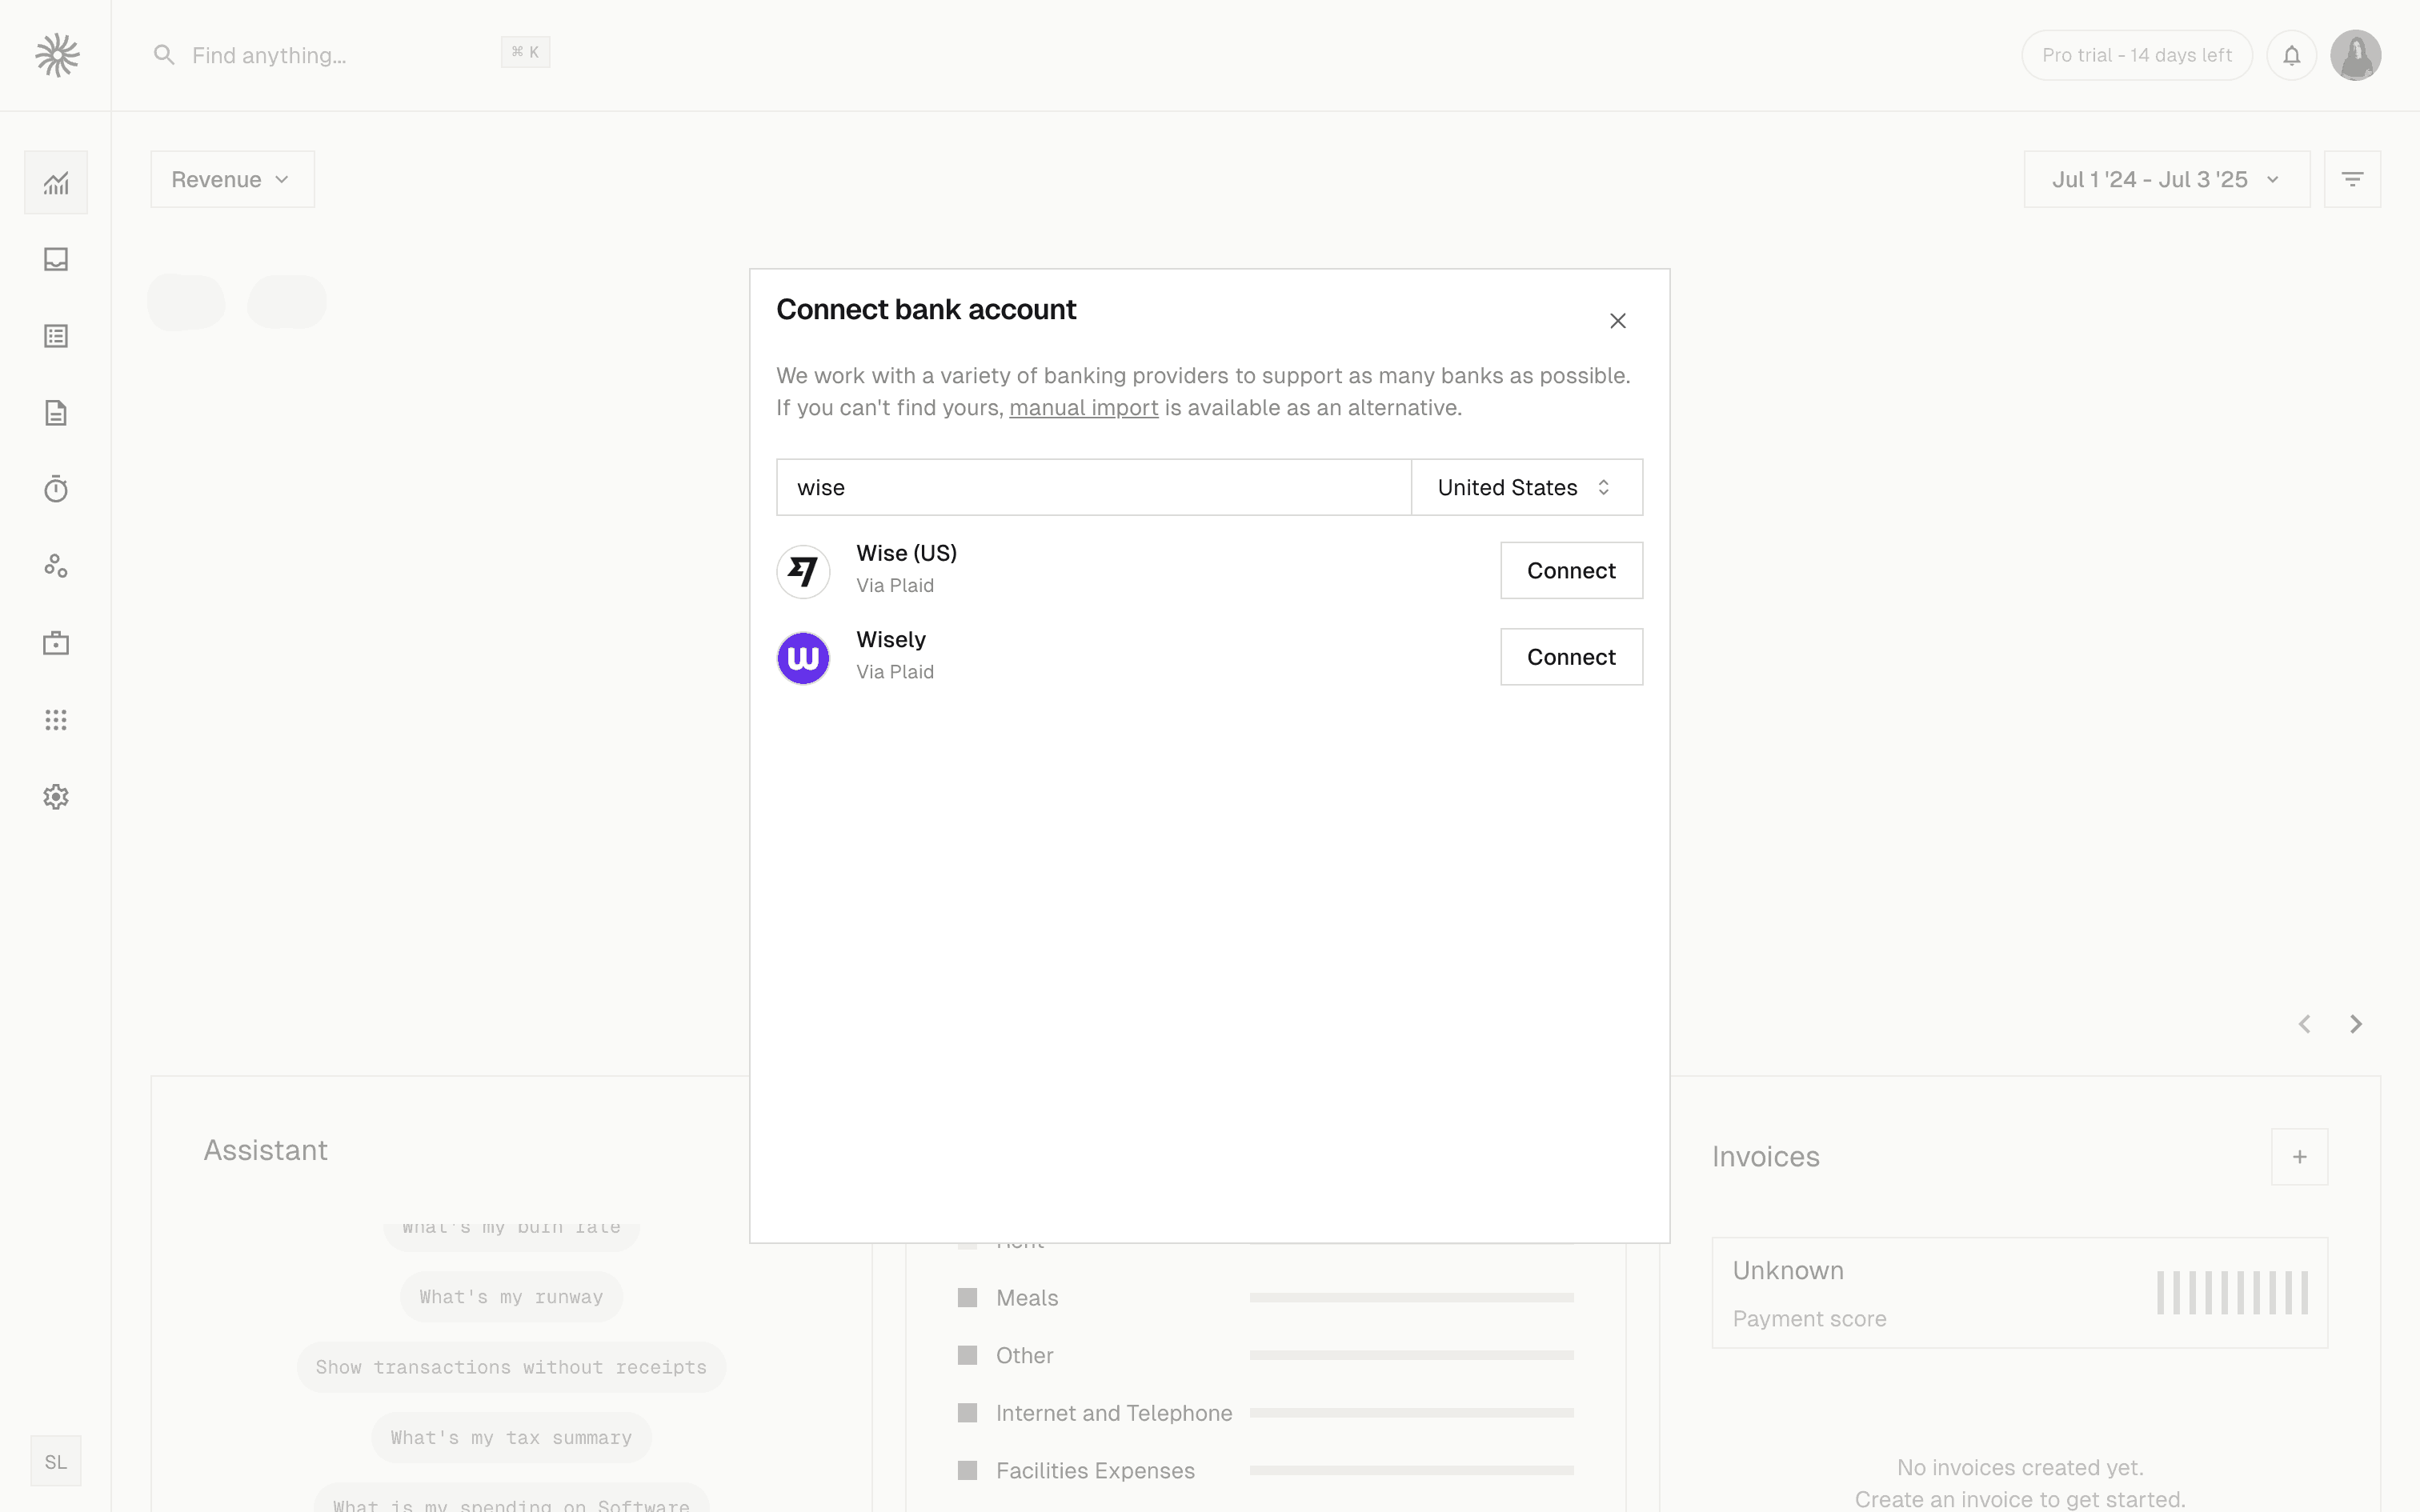
Task: Open the Transactions list icon in sidebar
Action: 56,336
